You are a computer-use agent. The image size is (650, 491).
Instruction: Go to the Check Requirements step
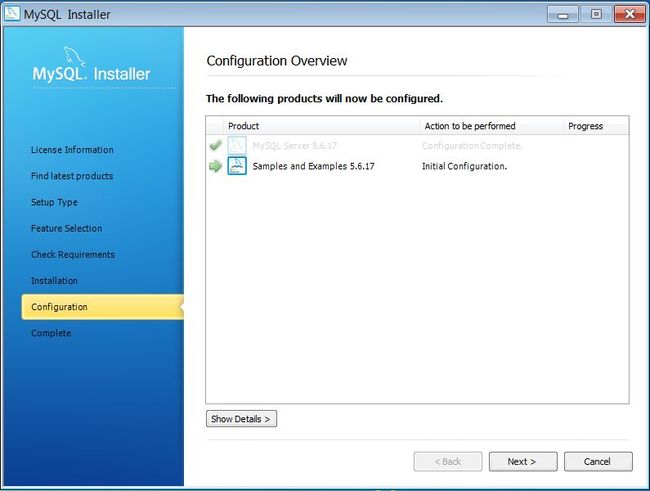[73, 255]
